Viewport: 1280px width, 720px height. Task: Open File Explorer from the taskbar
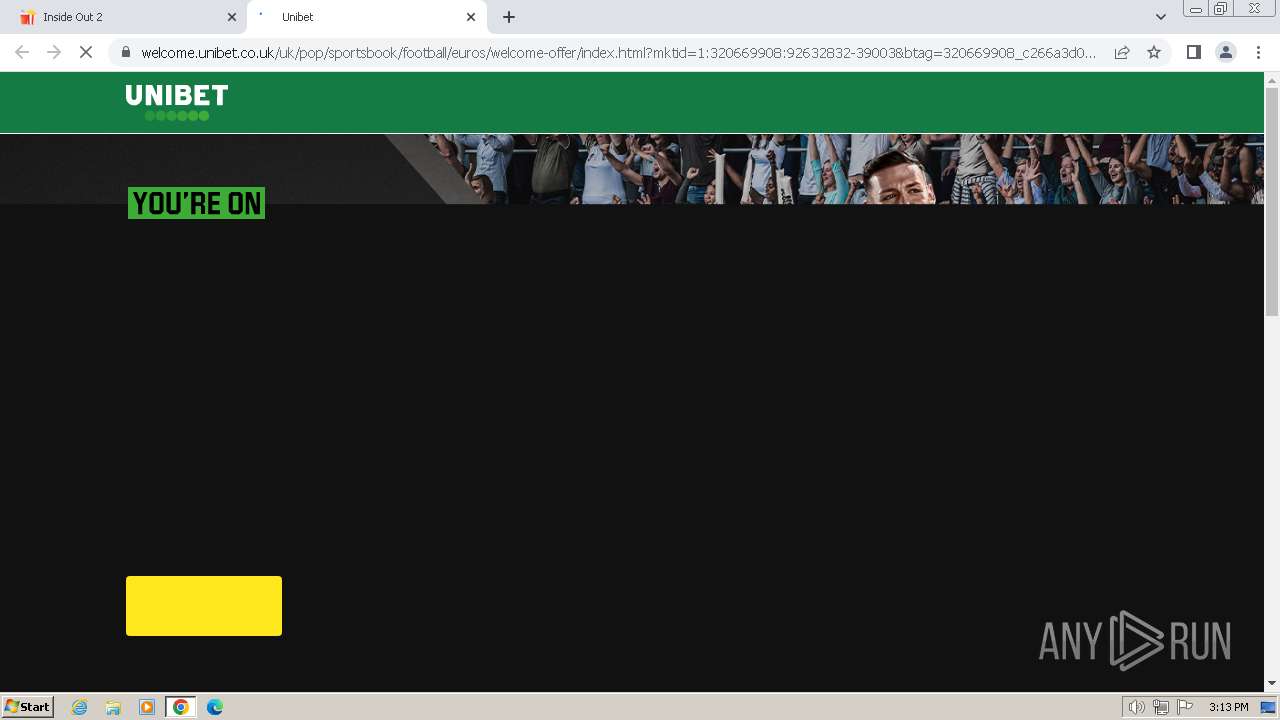(x=113, y=707)
